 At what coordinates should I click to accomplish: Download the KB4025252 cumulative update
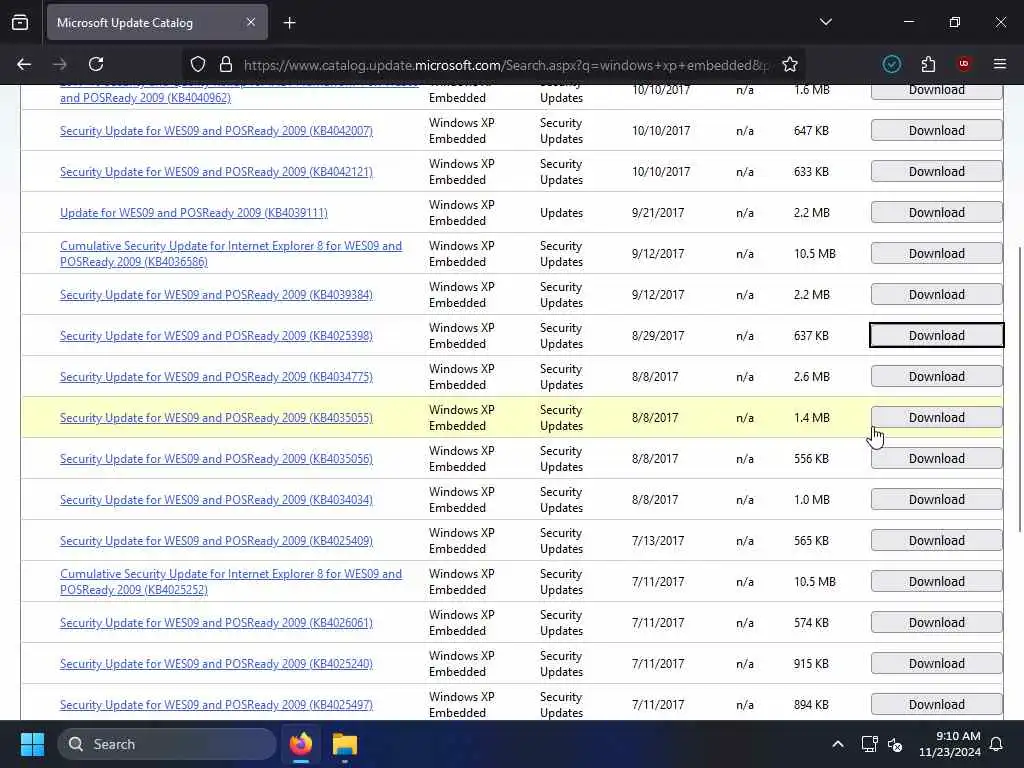click(936, 582)
